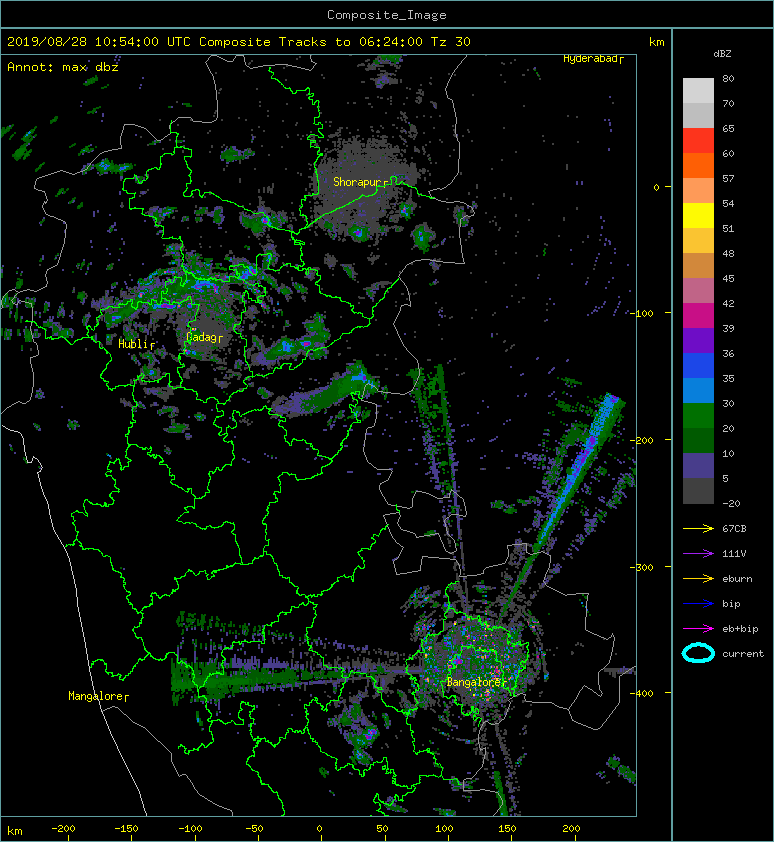Select the purple 39 dBZ swatch
Screen dimensions: 774x842
tap(698, 340)
